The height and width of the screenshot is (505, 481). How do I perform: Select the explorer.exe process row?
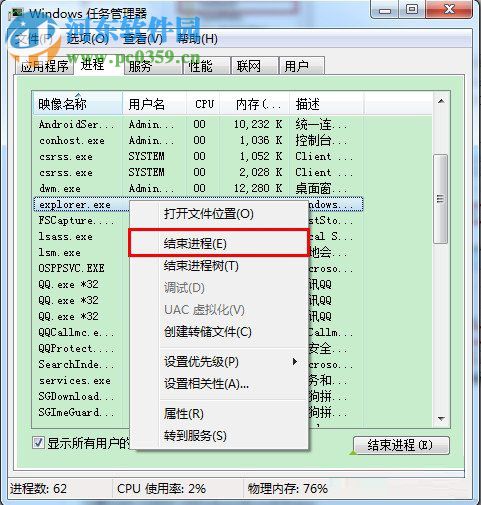pos(198,204)
